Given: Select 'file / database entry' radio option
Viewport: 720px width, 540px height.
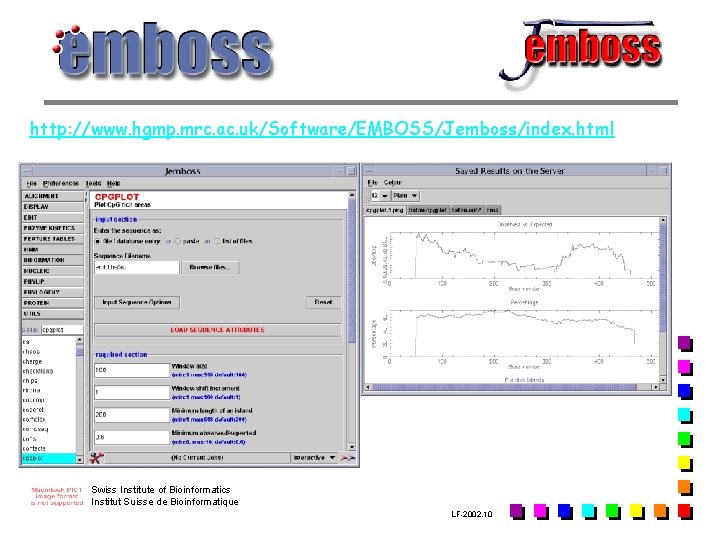Looking at the screenshot, I should [x=97, y=241].
